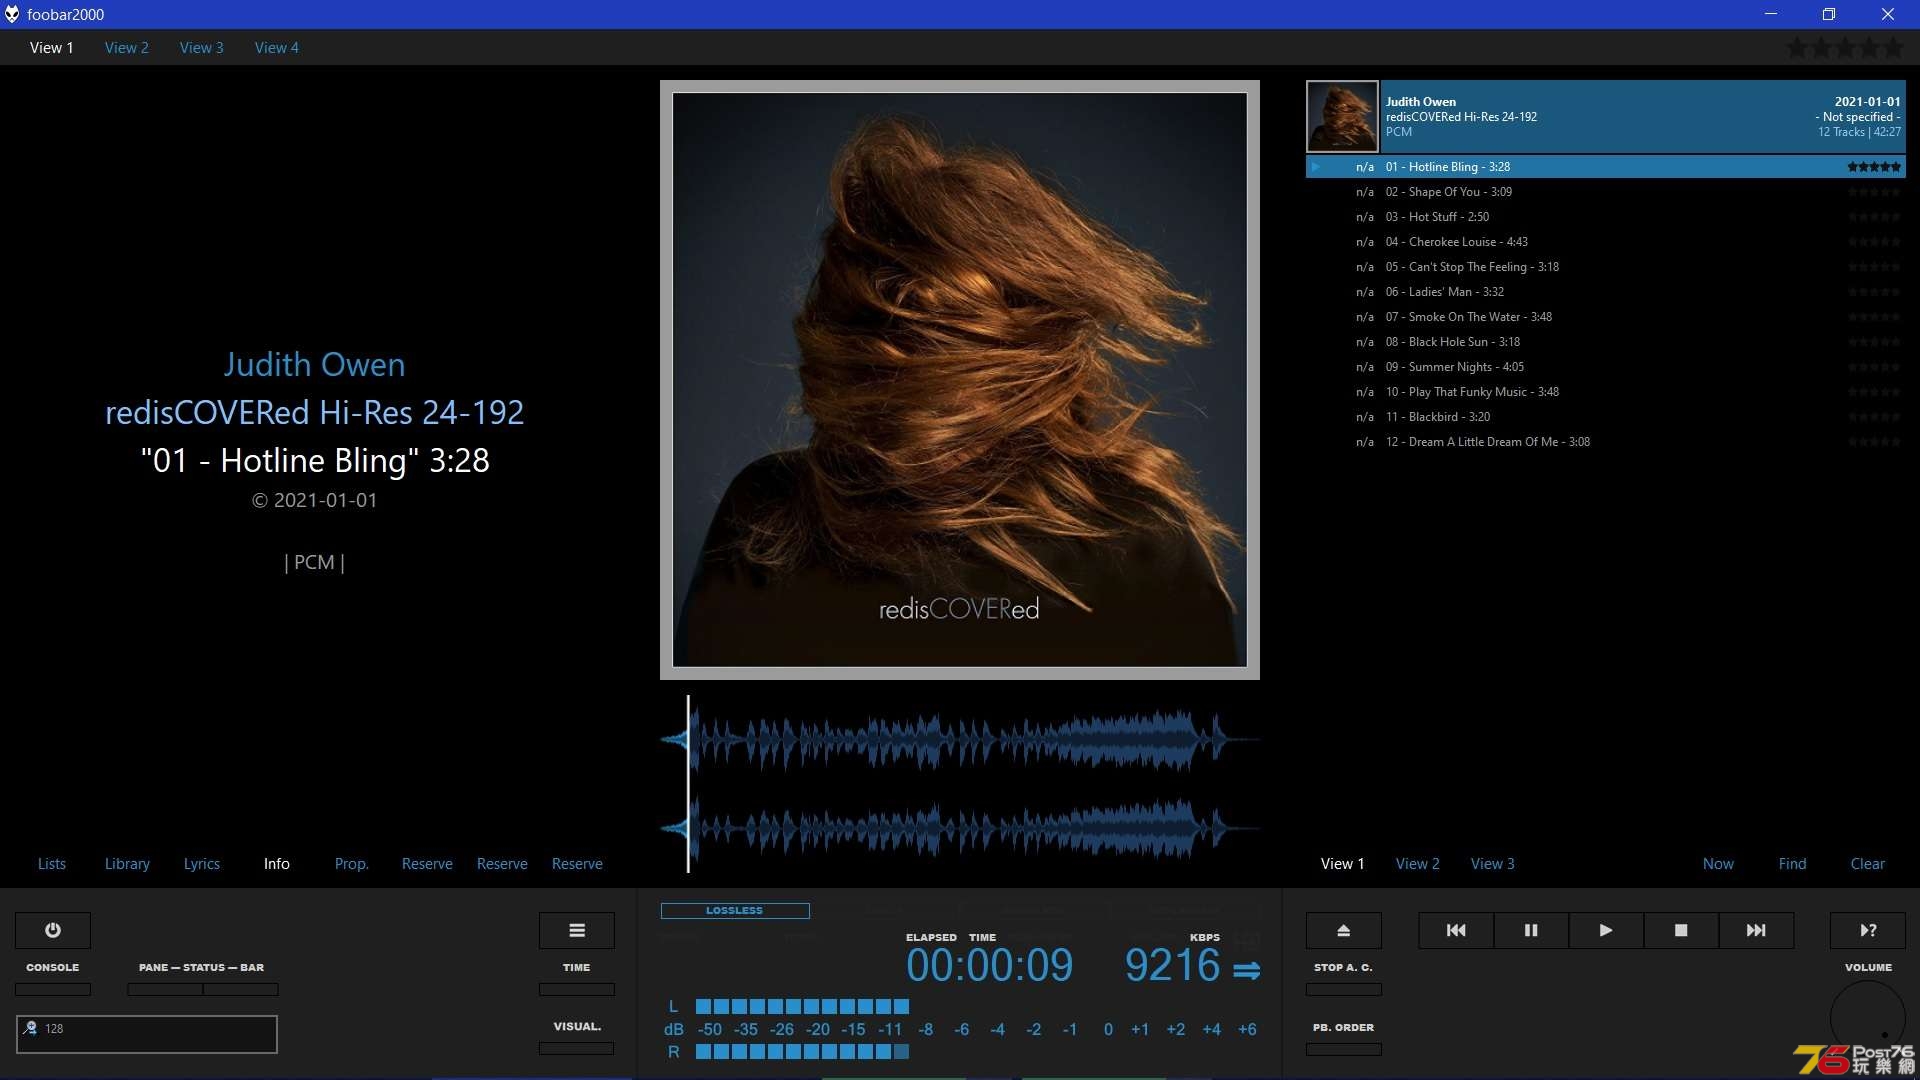Select track '02 - Shape Of You - 3:09'
The width and height of the screenshot is (1920, 1080).
click(x=1606, y=192)
